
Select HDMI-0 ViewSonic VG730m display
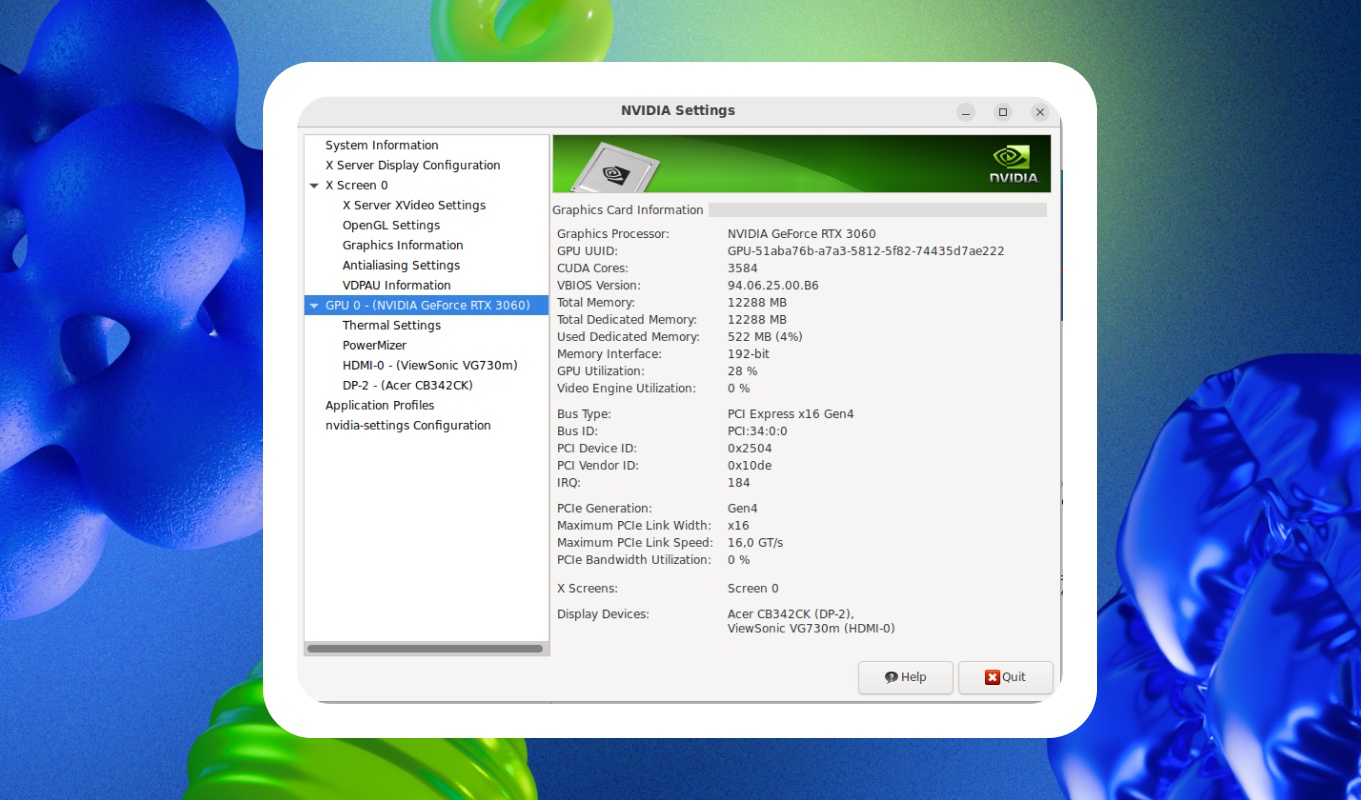pos(430,365)
